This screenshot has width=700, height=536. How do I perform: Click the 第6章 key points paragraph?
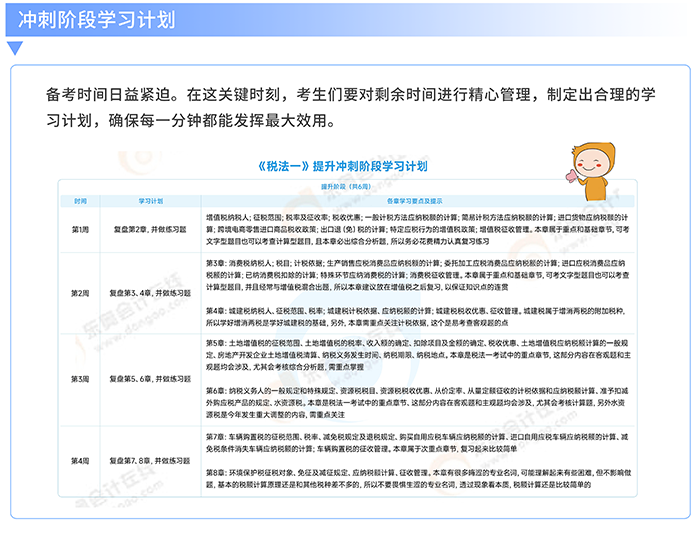(417, 400)
